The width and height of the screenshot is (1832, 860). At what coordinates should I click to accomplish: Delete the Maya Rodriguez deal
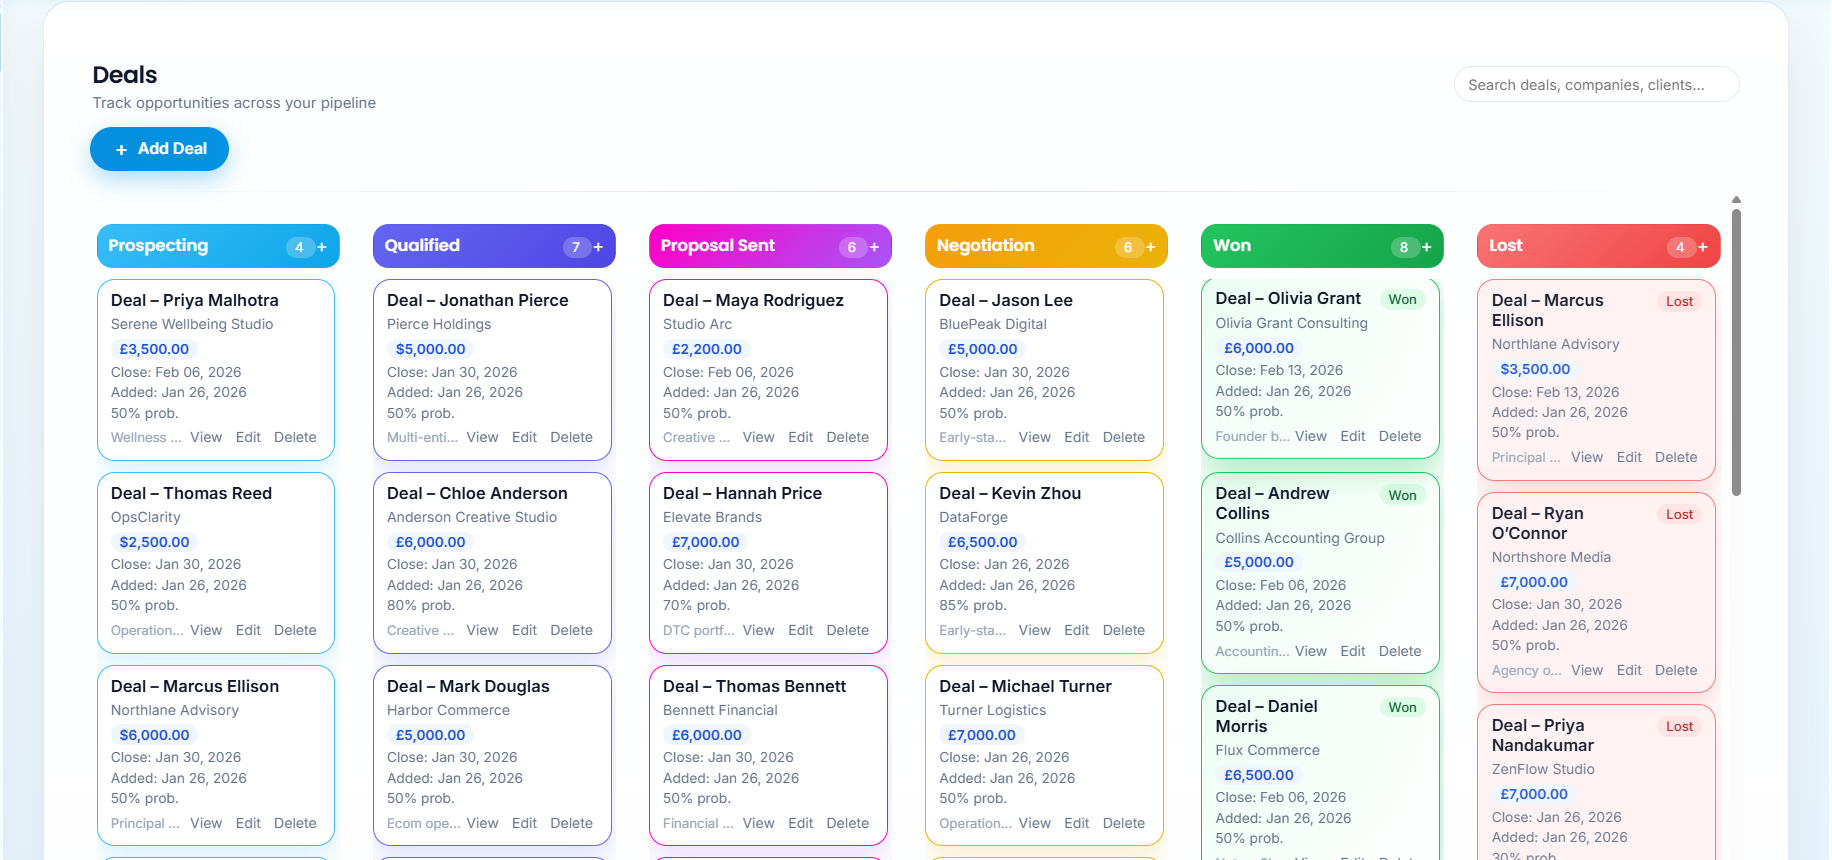click(847, 437)
